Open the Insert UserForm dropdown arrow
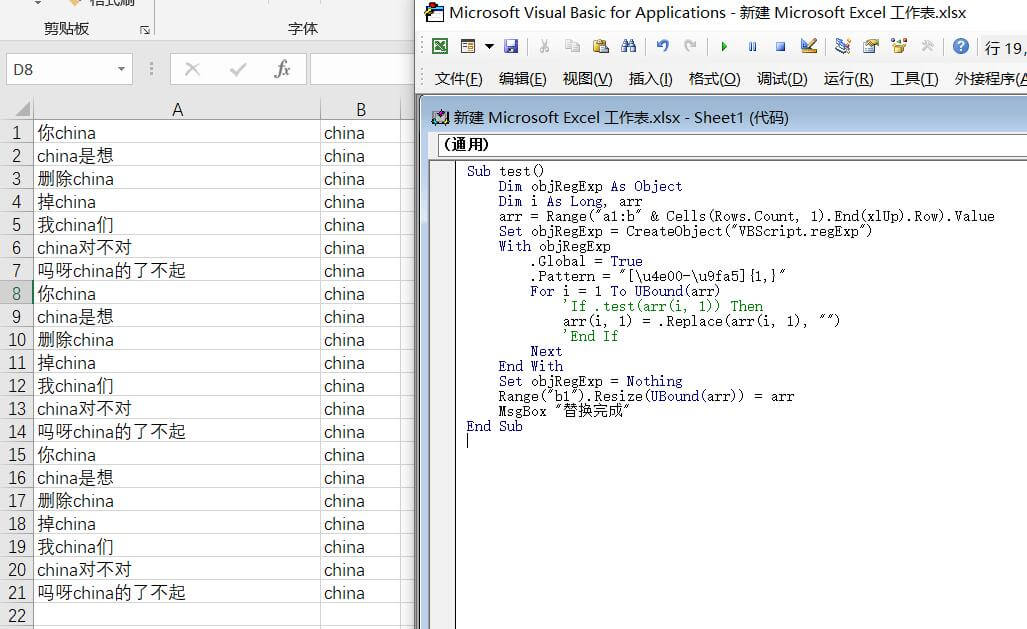1027x629 pixels. click(489, 46)
